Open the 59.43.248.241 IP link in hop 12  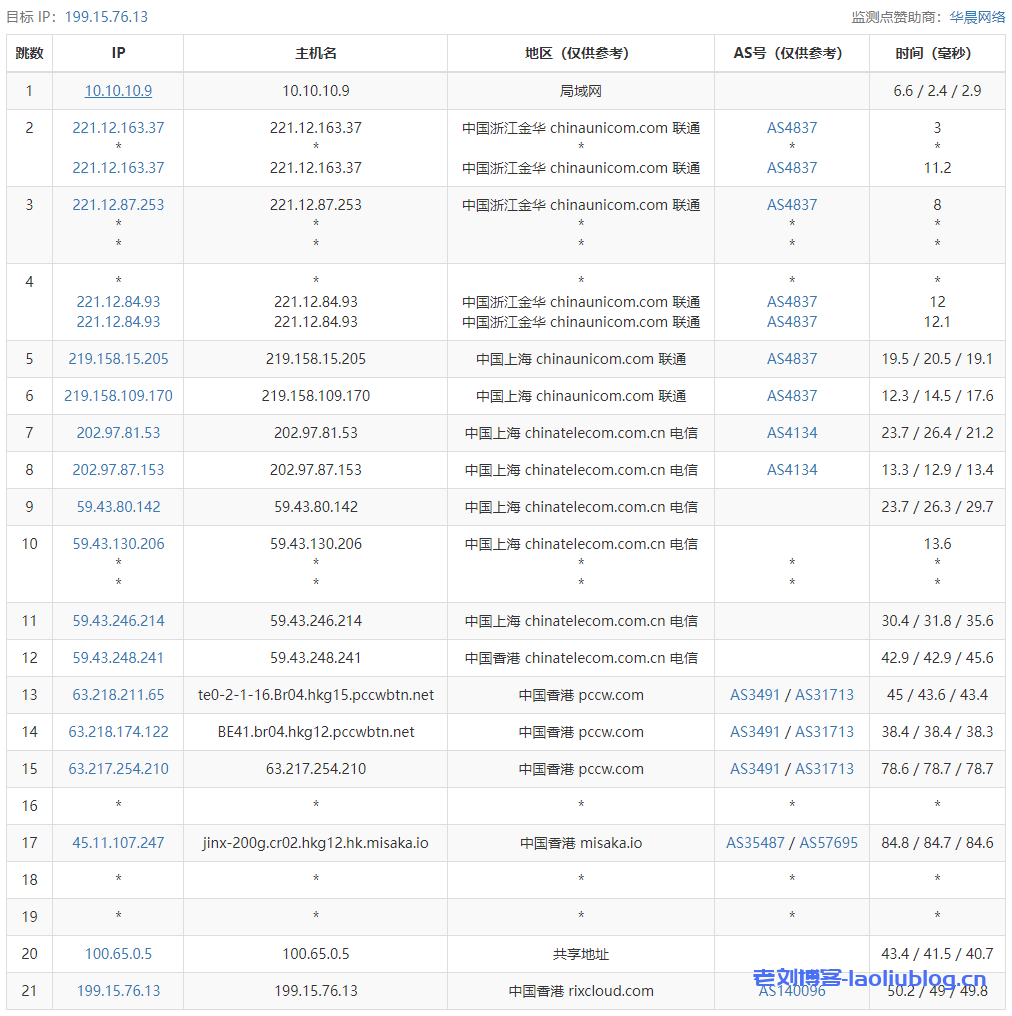tap(118, 658)
